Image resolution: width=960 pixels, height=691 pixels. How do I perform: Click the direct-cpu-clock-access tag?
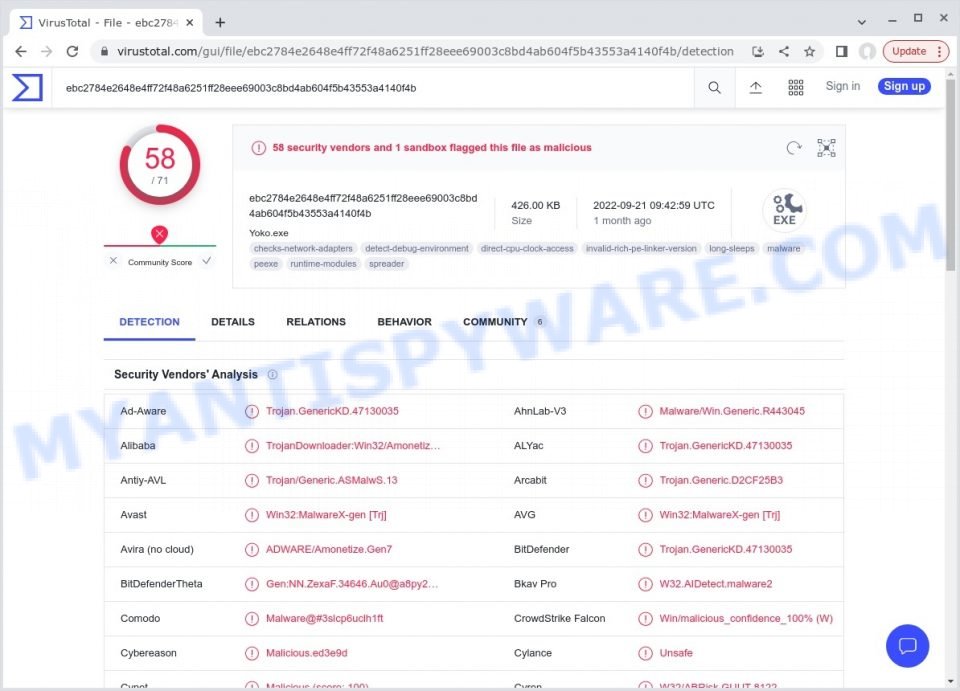(x=527, y=248)
